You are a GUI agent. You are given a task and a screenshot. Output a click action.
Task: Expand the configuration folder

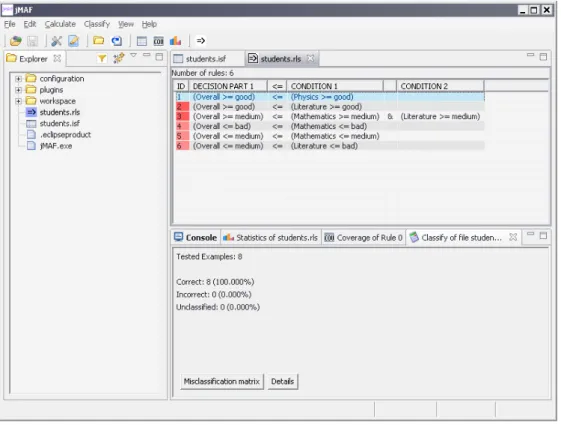[x=18, y=79]
